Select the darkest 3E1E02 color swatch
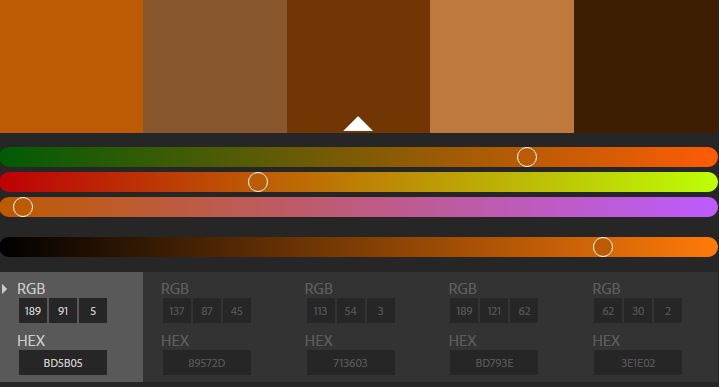 pos(647,66)
